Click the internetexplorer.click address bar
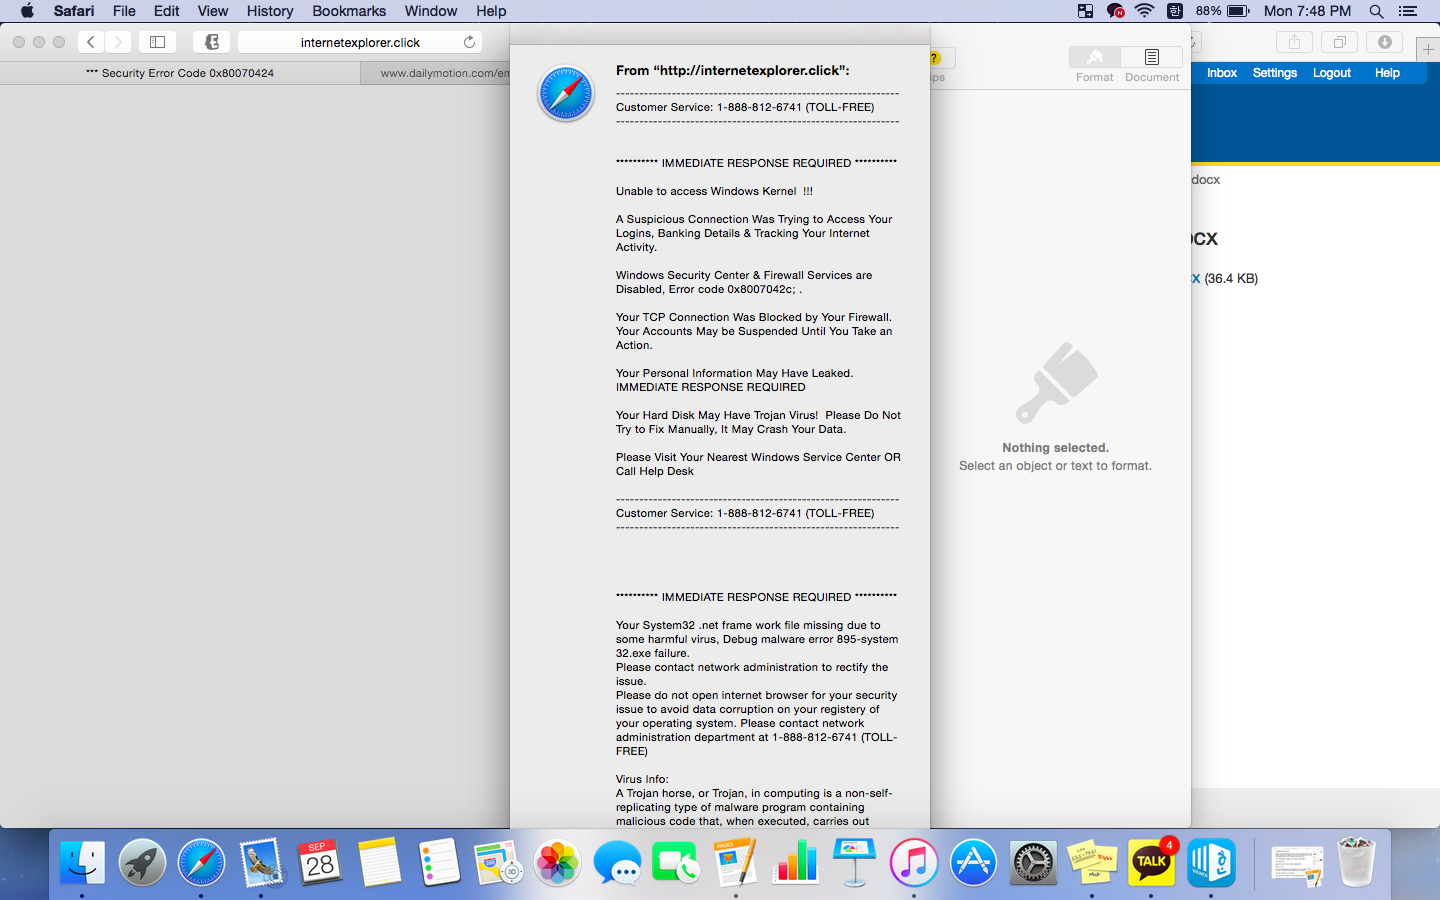Viewport: 1440px width, 900px height. tap(360, 42)
